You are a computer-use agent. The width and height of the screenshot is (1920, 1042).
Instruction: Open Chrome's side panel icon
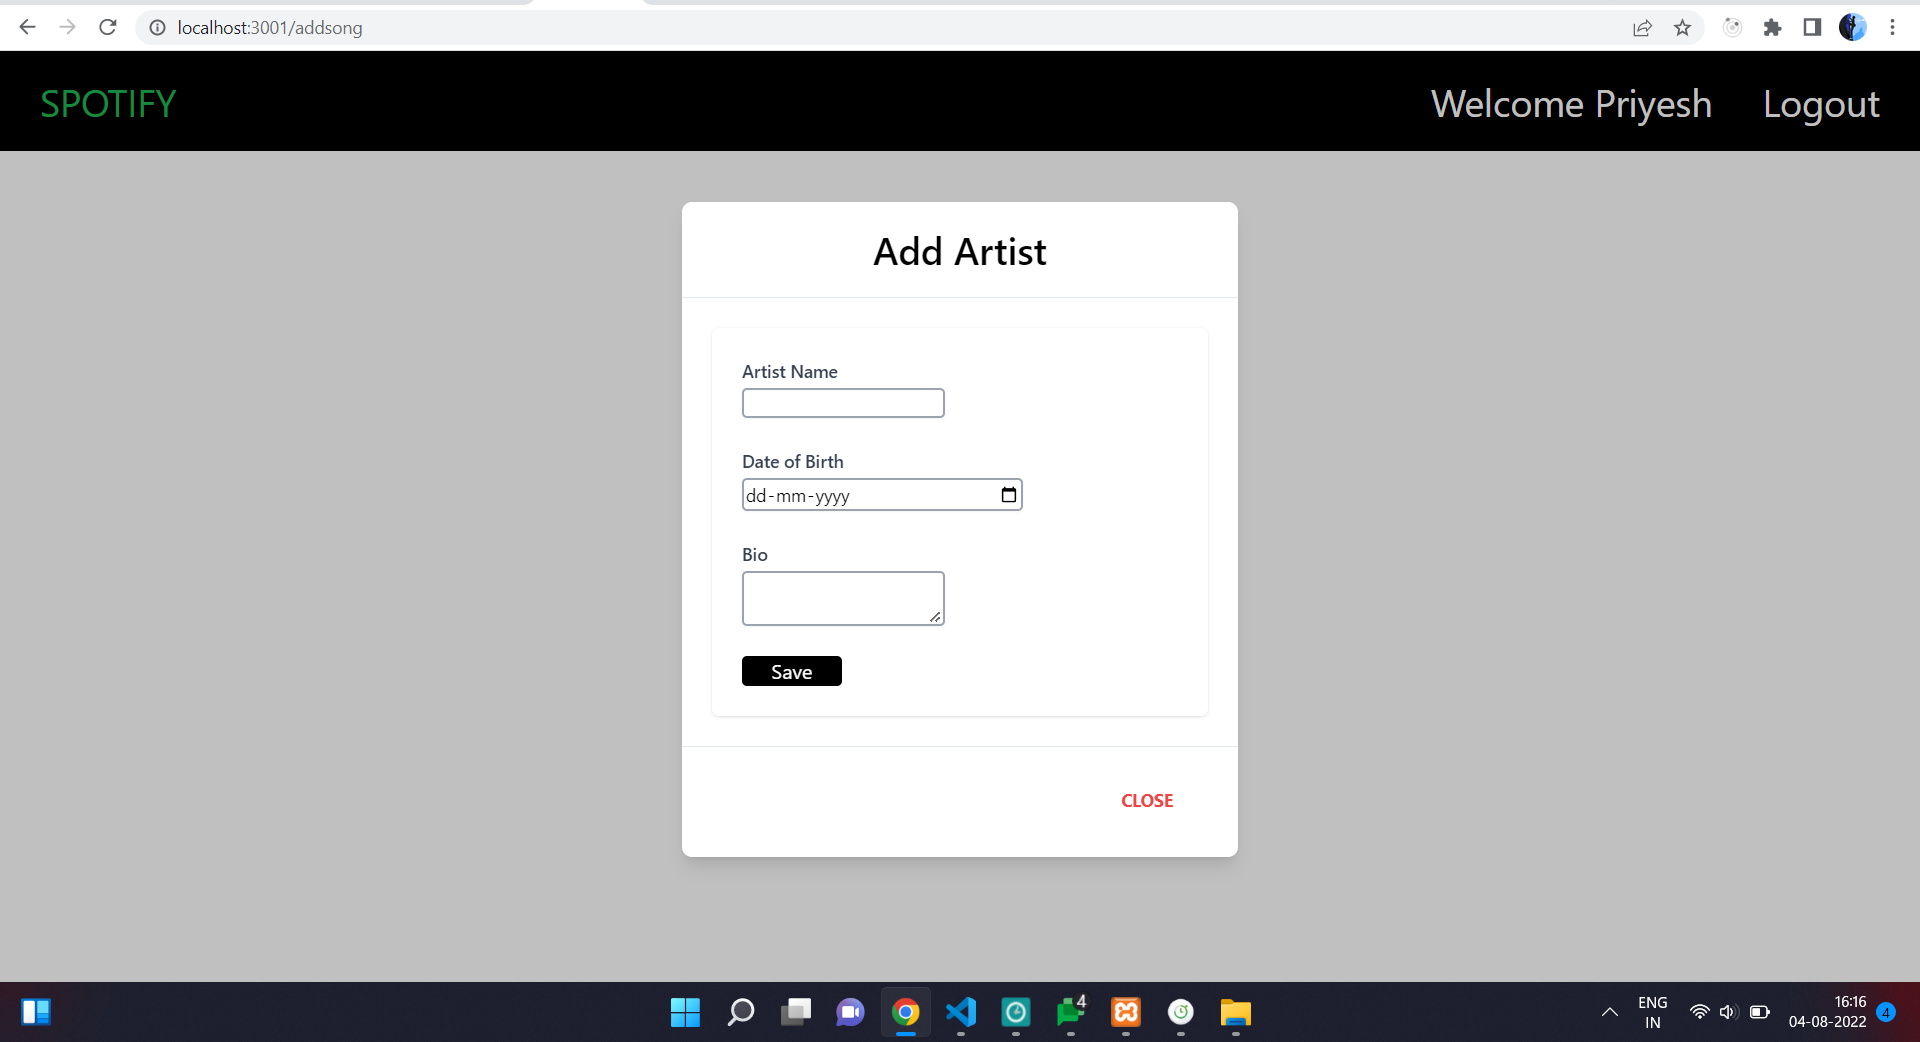1812,27
